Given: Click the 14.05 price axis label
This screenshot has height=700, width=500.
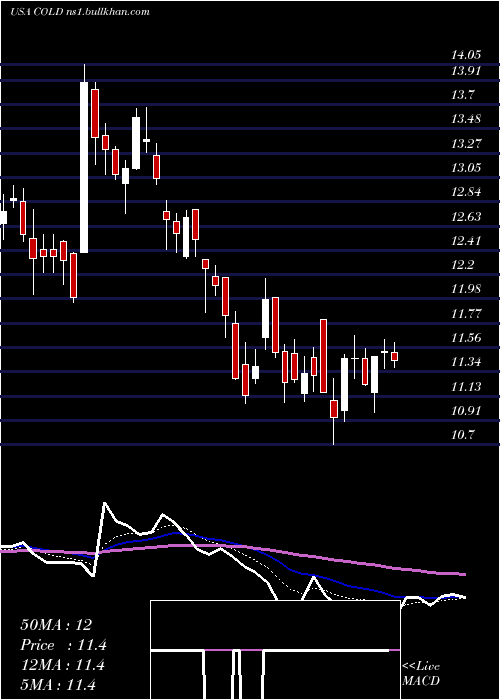Looking at the screenshot, I should click(466, 55).
